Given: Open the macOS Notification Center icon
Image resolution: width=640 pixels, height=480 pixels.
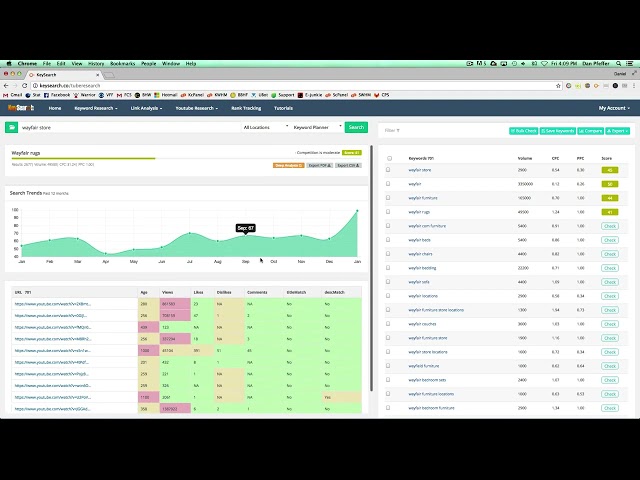Looking at the screenshot, I should point(630,64).
